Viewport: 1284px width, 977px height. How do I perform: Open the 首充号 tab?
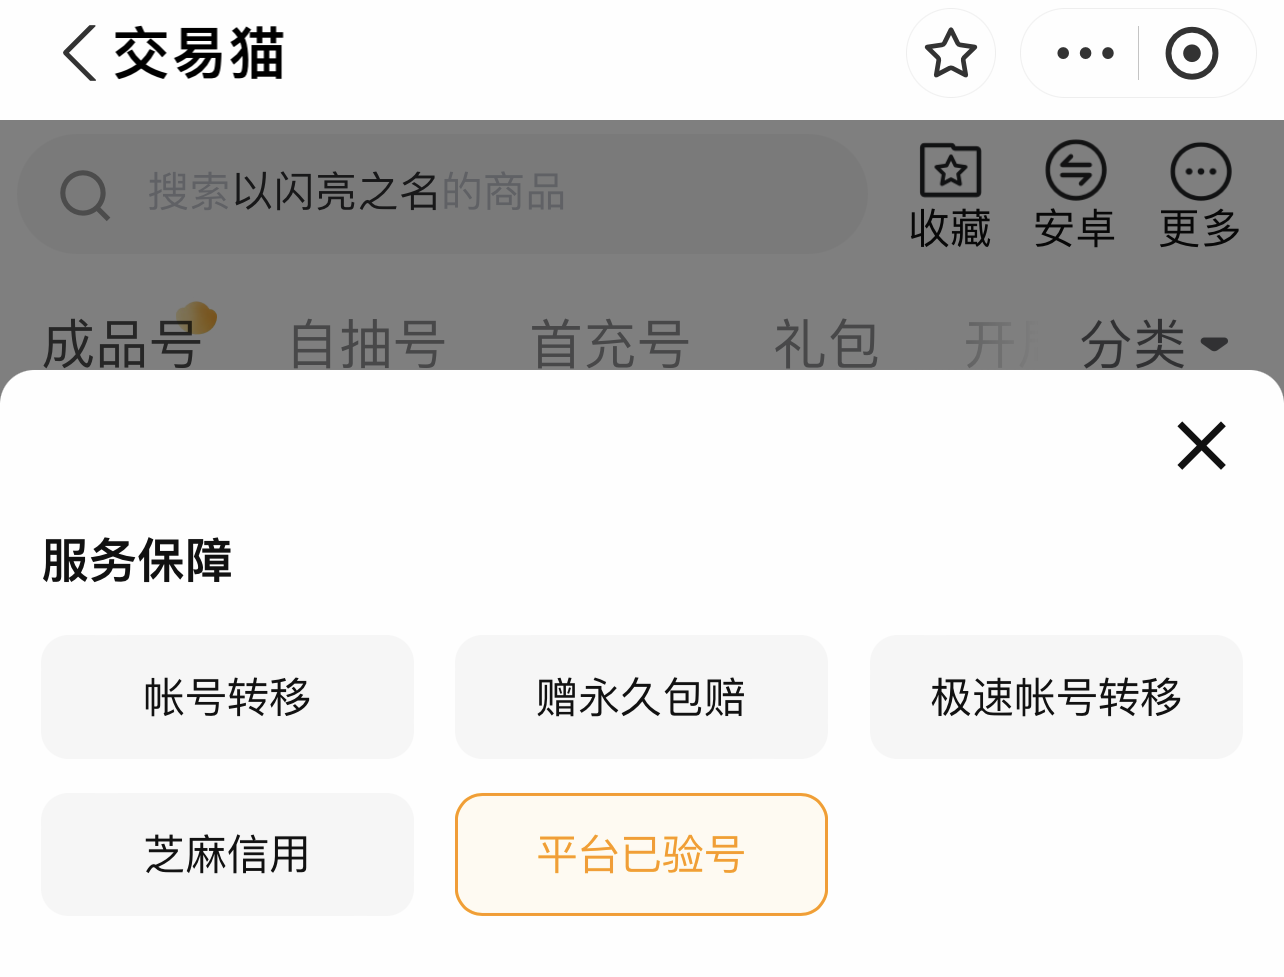(x=610, y=344)
